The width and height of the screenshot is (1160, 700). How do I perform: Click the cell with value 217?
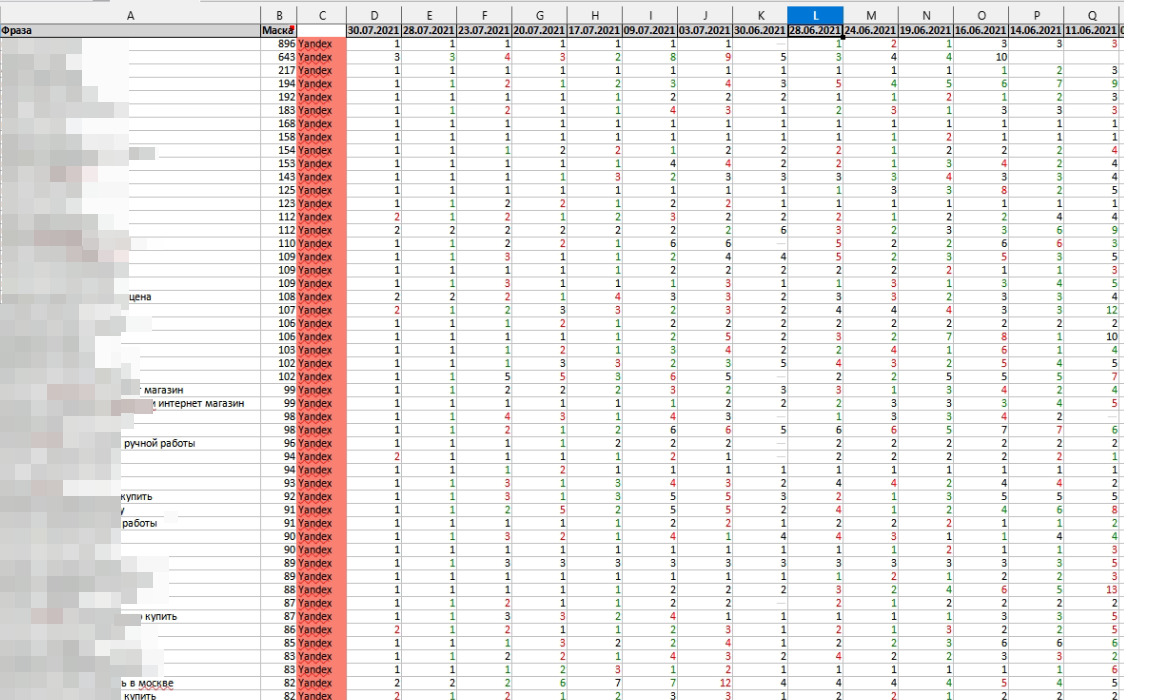click(278, 71)
